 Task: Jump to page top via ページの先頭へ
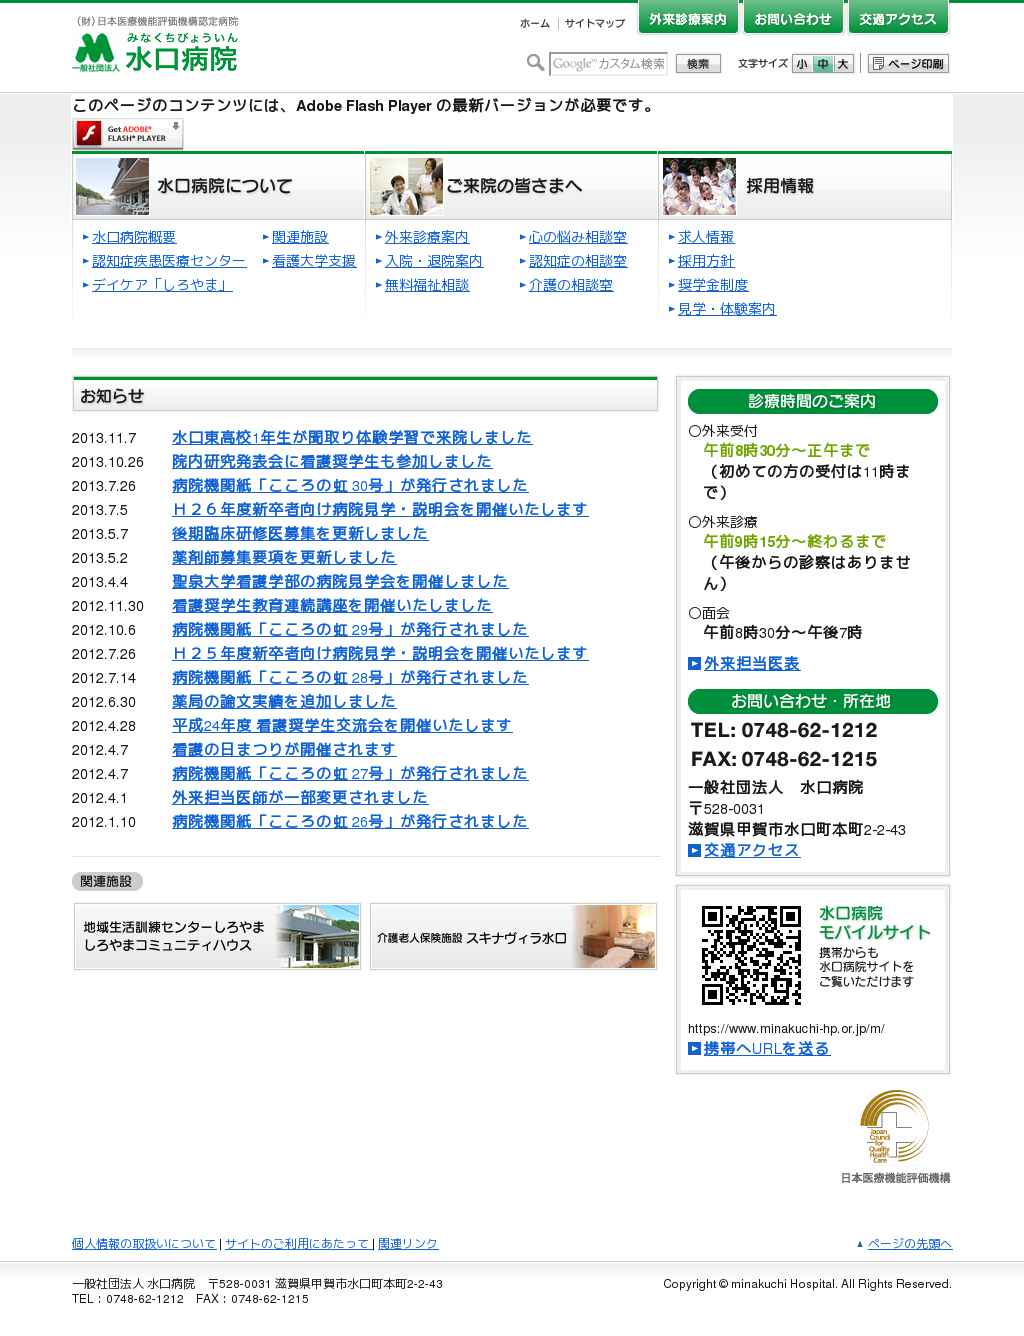click(x=908, y=1244)
